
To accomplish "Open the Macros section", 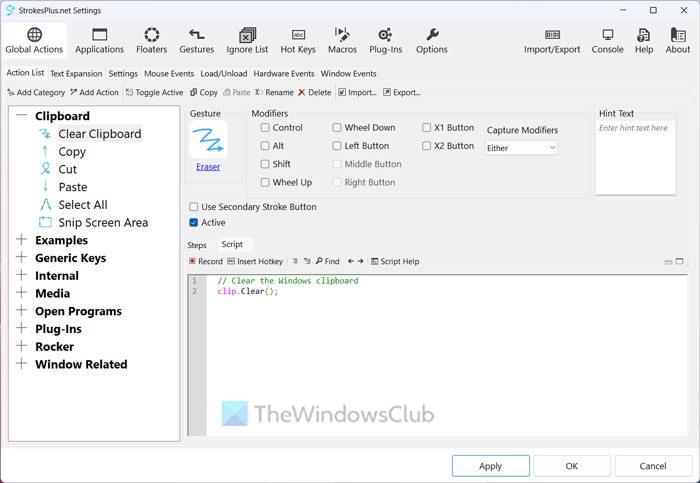I will click(x=342, y=41).
